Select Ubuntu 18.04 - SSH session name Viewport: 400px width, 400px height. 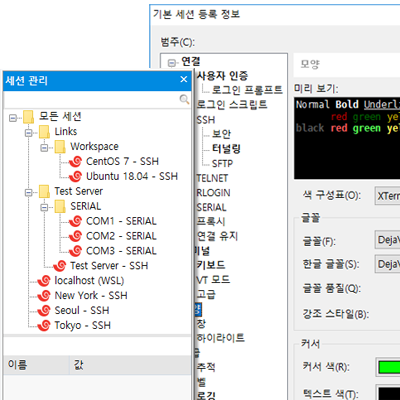[x=132, y=176]
